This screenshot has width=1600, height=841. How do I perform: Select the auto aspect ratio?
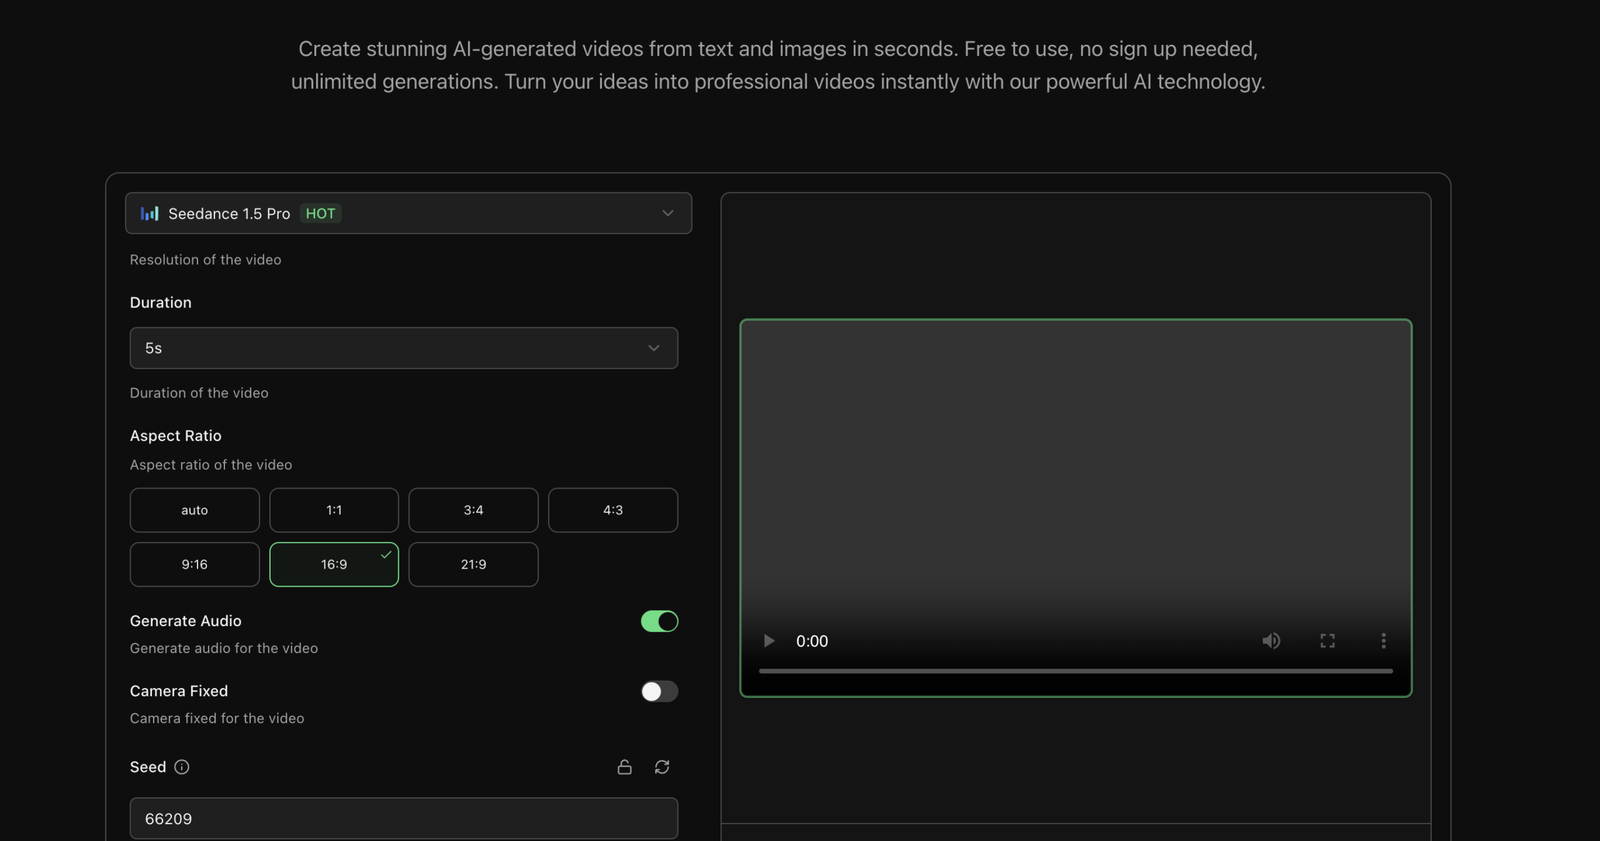click(x=195, y=510)
